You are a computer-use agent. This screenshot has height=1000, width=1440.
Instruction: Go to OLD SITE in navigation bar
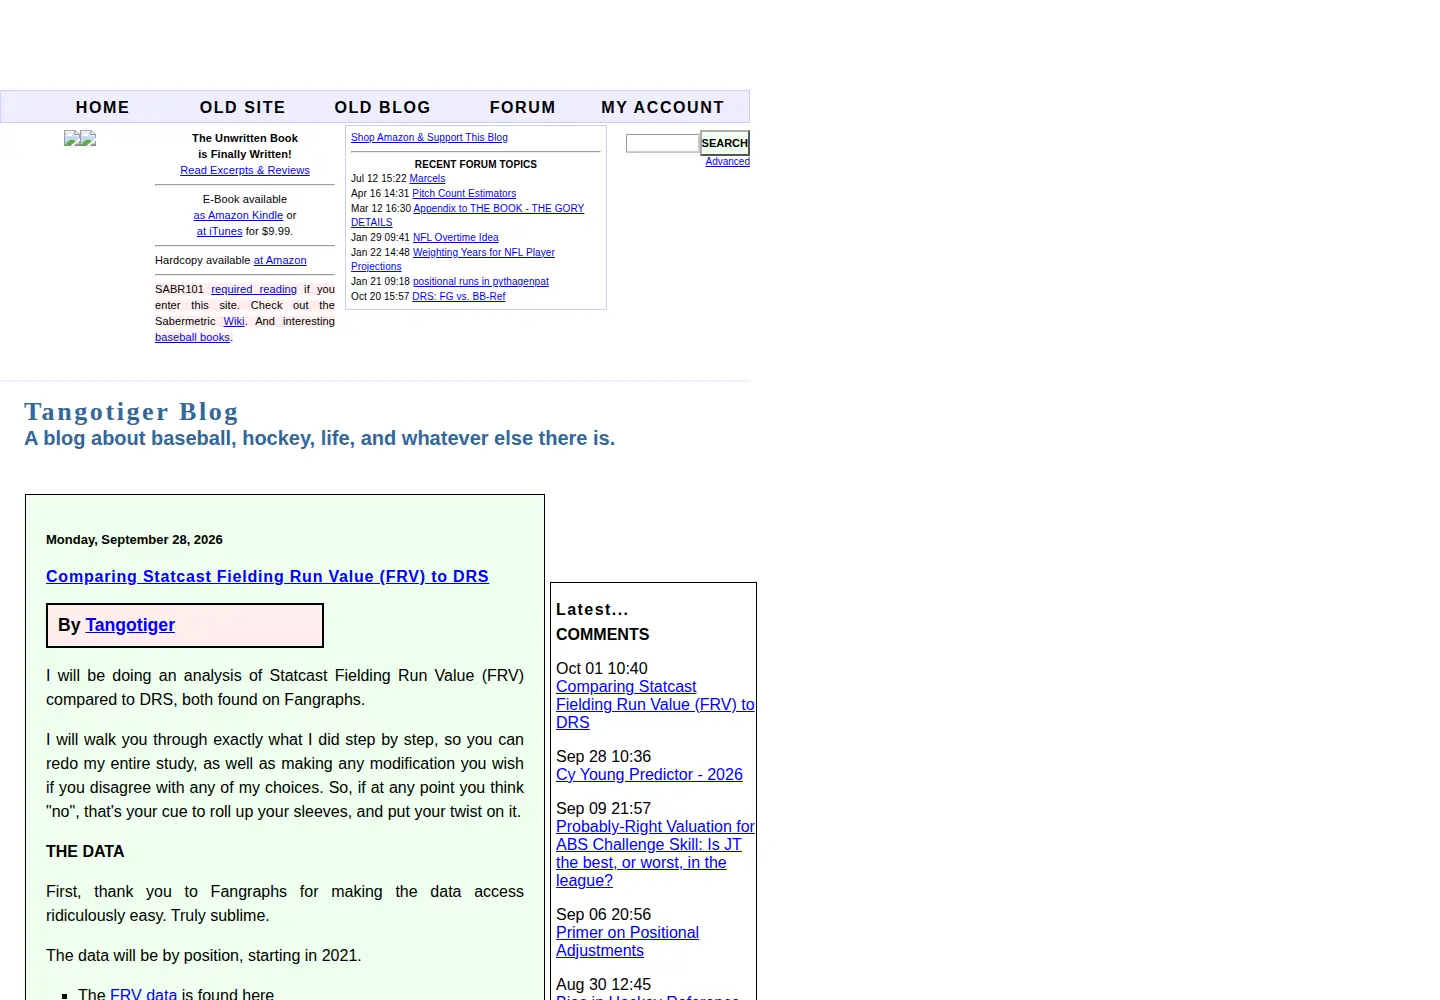coord(242,107)
